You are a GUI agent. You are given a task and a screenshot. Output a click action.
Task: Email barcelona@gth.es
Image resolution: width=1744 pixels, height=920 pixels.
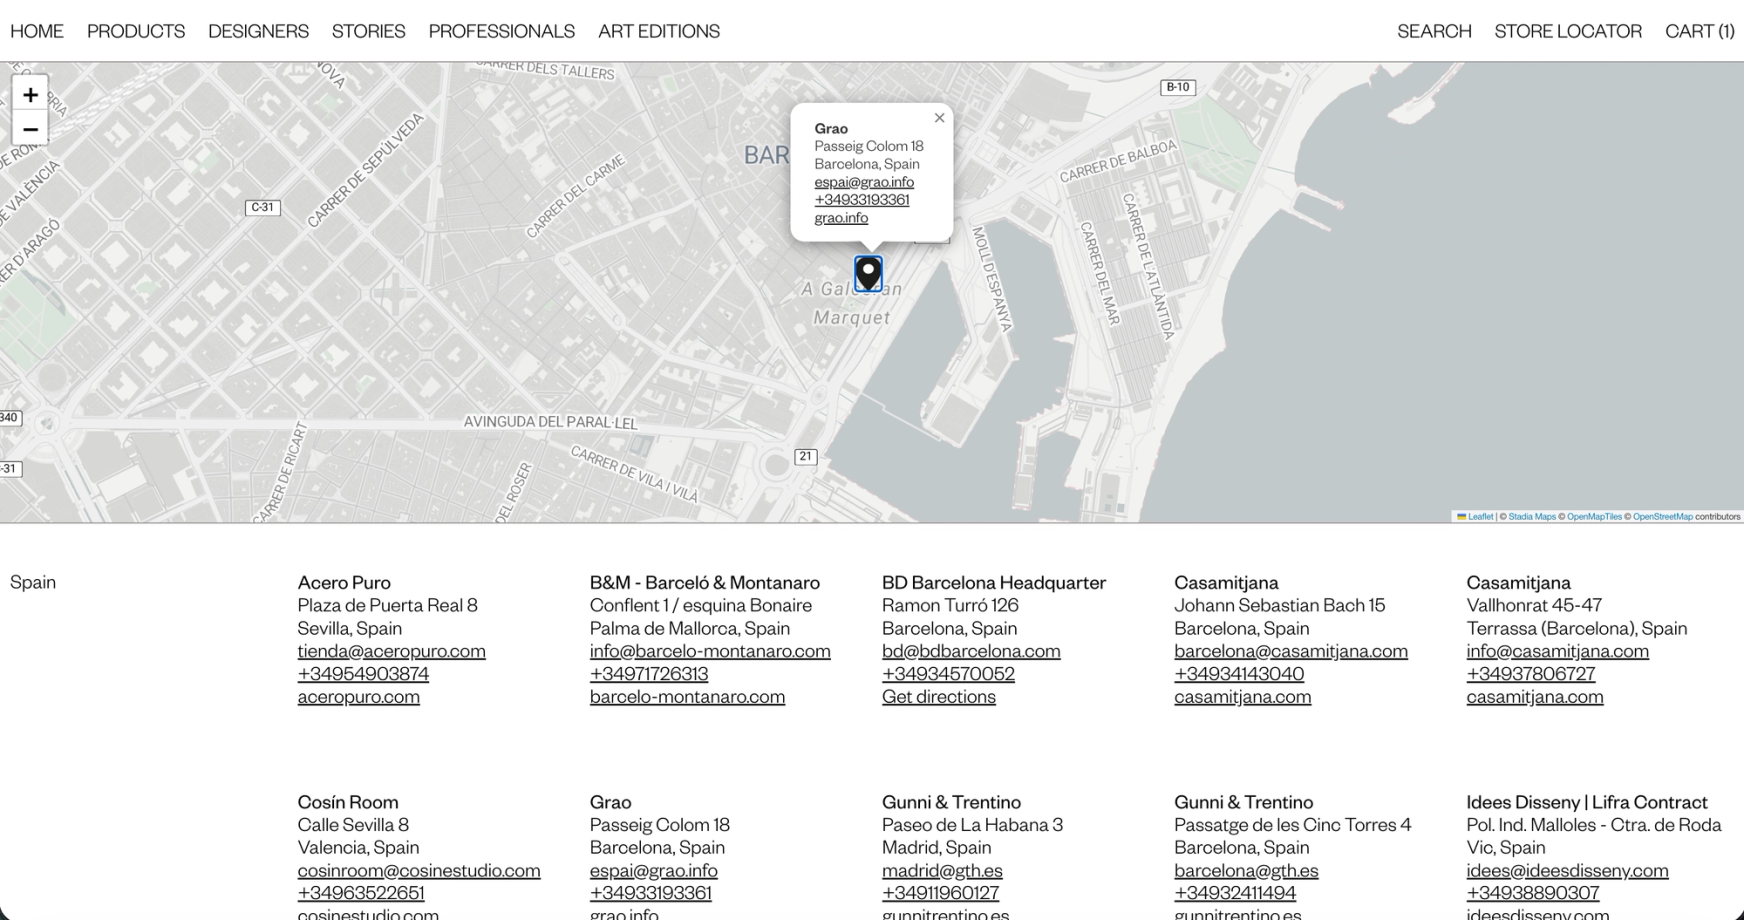click(x=1246, y=871)
